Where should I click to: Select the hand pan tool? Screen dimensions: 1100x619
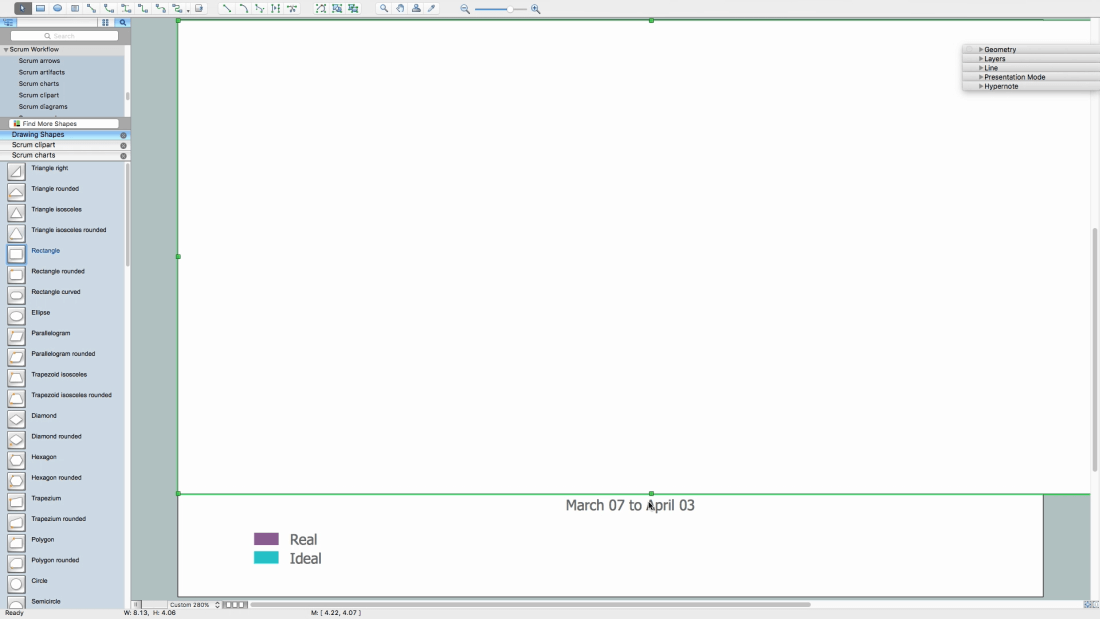[400, 8]
